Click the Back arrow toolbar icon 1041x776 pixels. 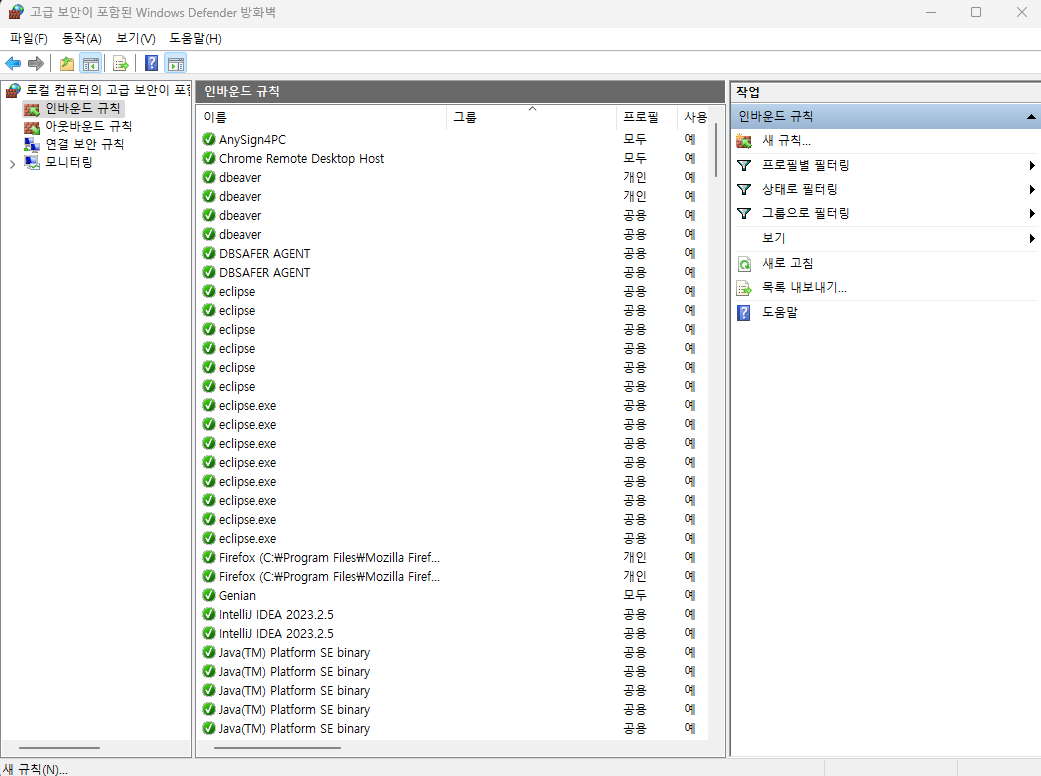click(x=13, y=64)
